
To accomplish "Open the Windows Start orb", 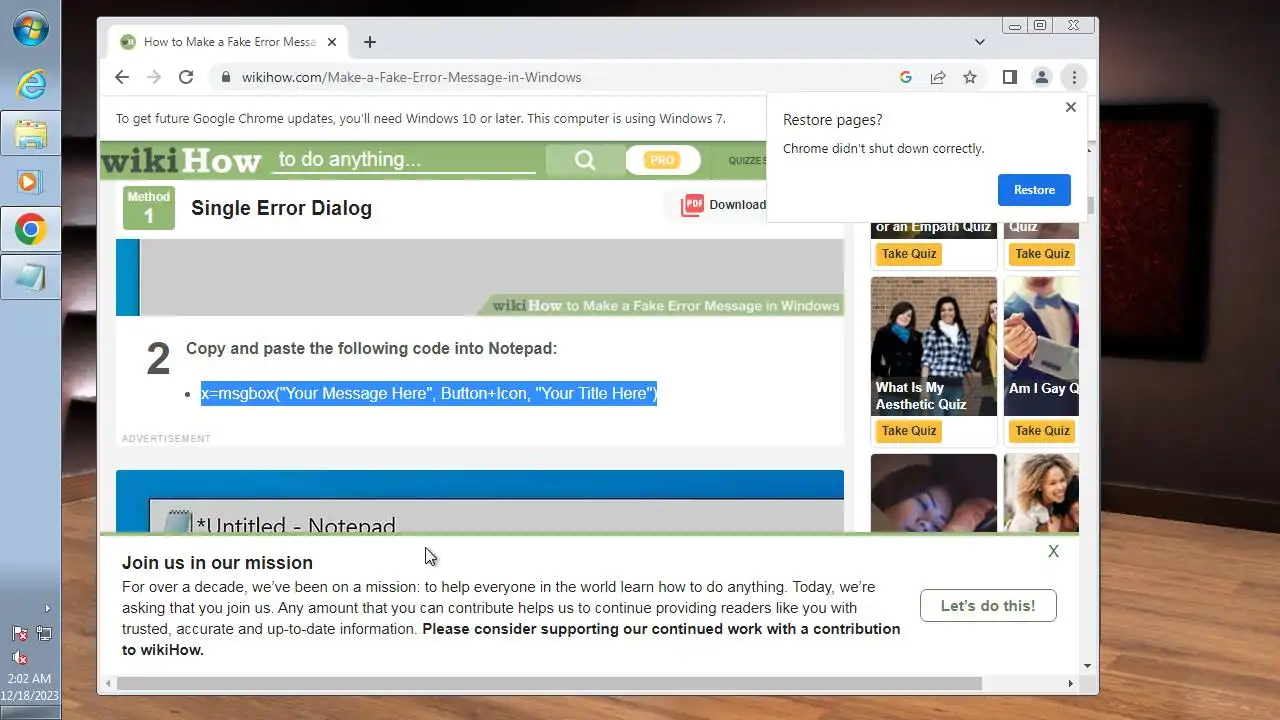I will pyautogui.click(x=31, y=27).
